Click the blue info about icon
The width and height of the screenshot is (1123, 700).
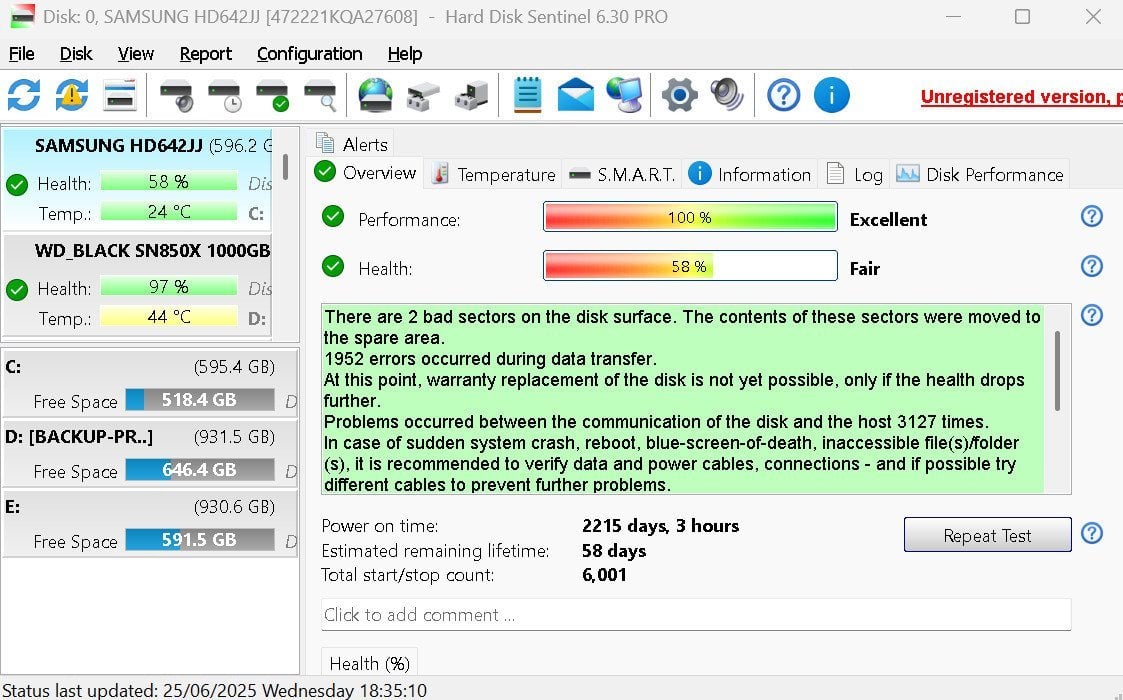pos(832,95)
